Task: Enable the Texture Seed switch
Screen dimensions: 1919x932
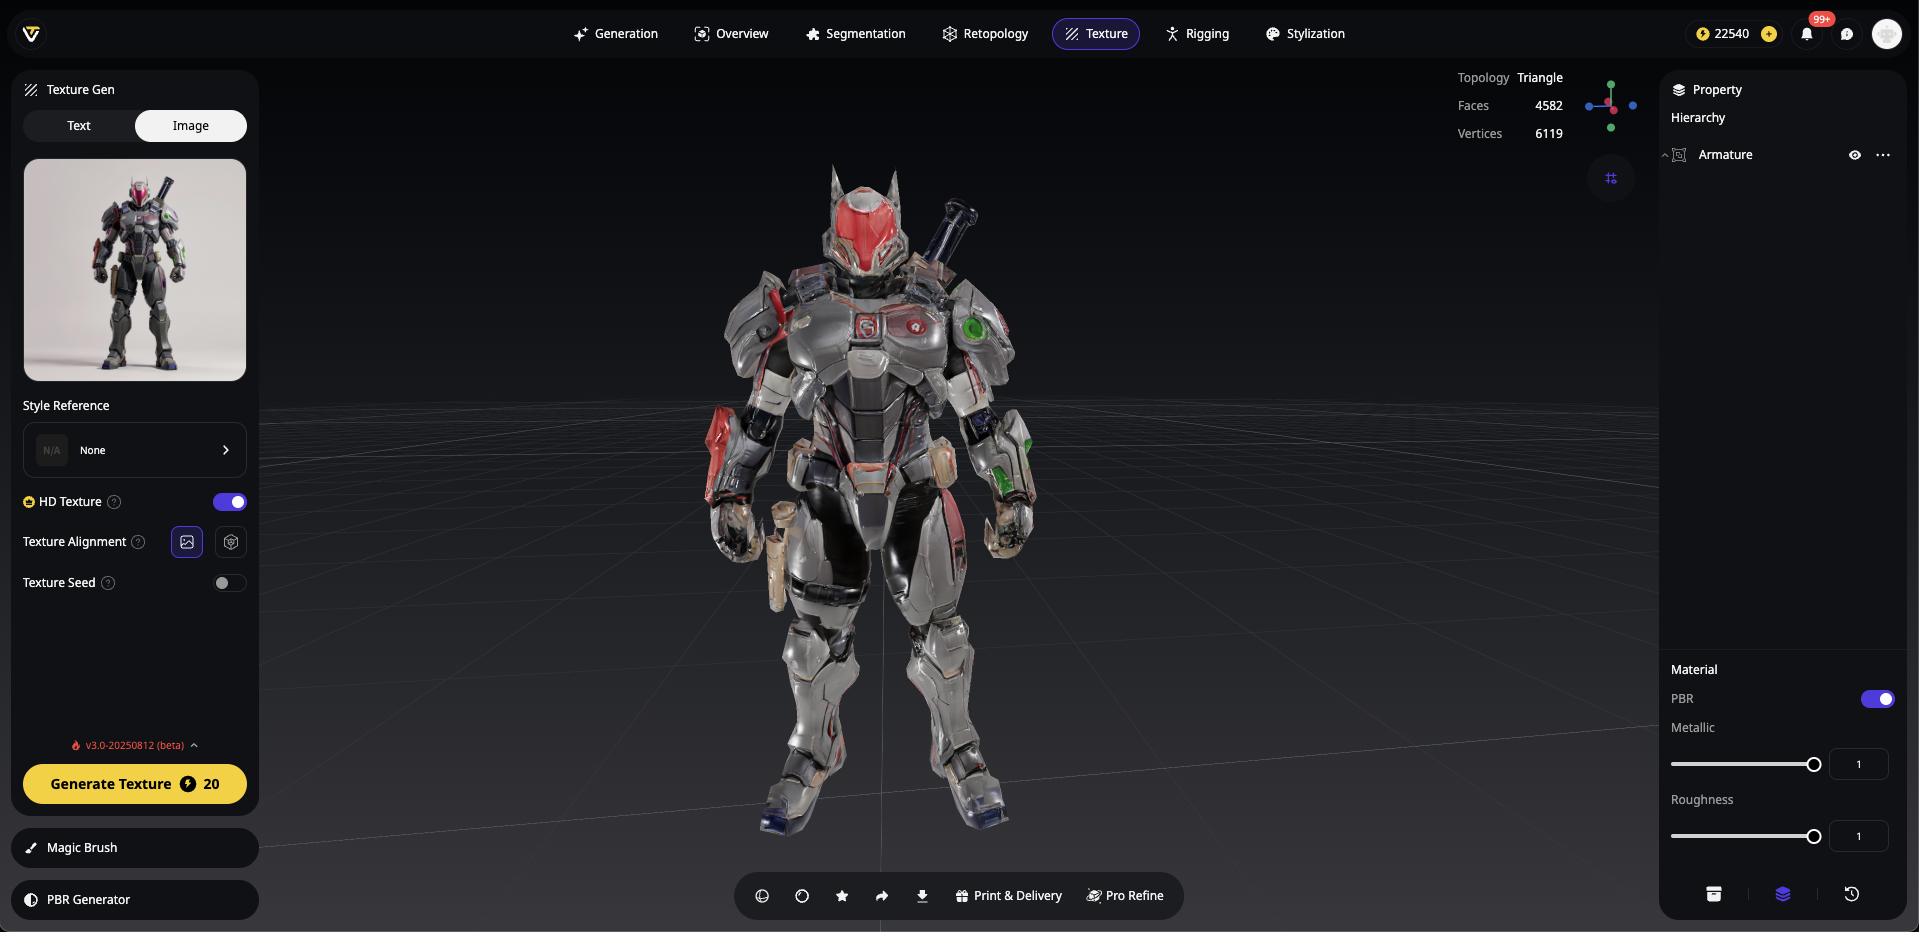Action: [230, 583]
